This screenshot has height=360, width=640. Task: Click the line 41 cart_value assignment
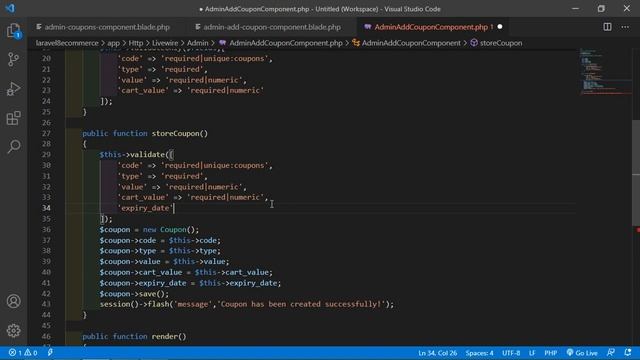coord(186,272)
